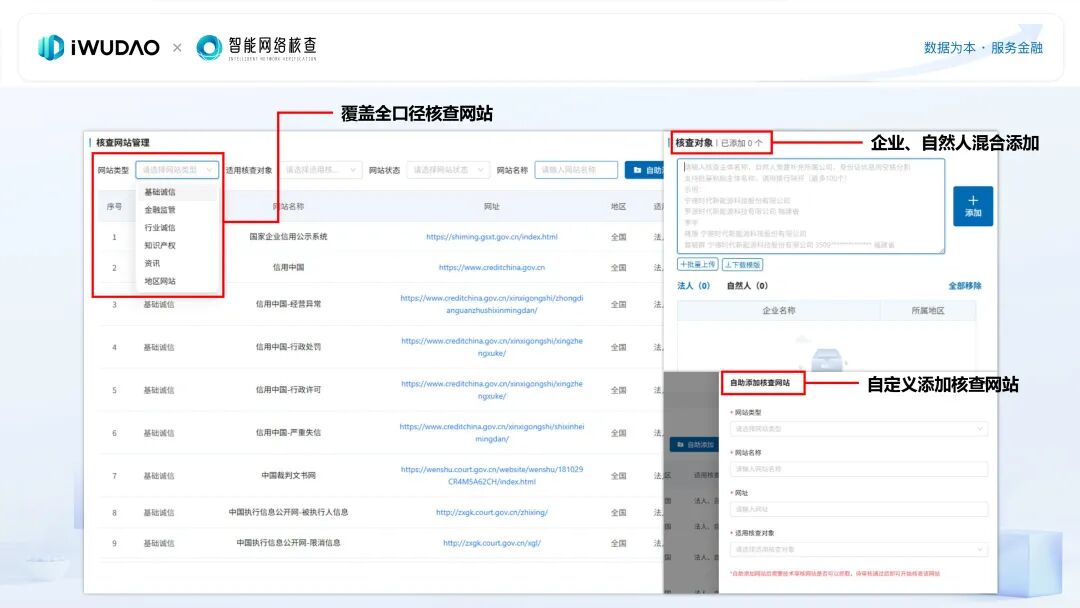
Task: Open the 信用中国-严重失信 website URL
Action: [x=492, y=433]
